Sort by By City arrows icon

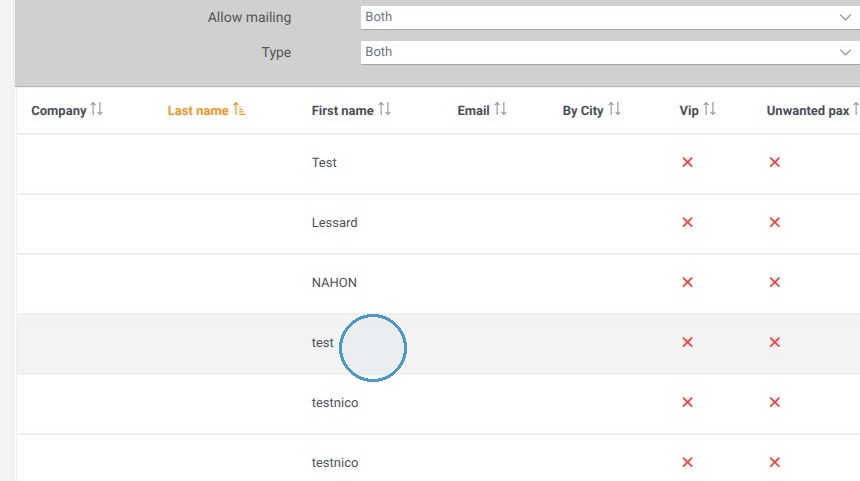coord(614,109)
